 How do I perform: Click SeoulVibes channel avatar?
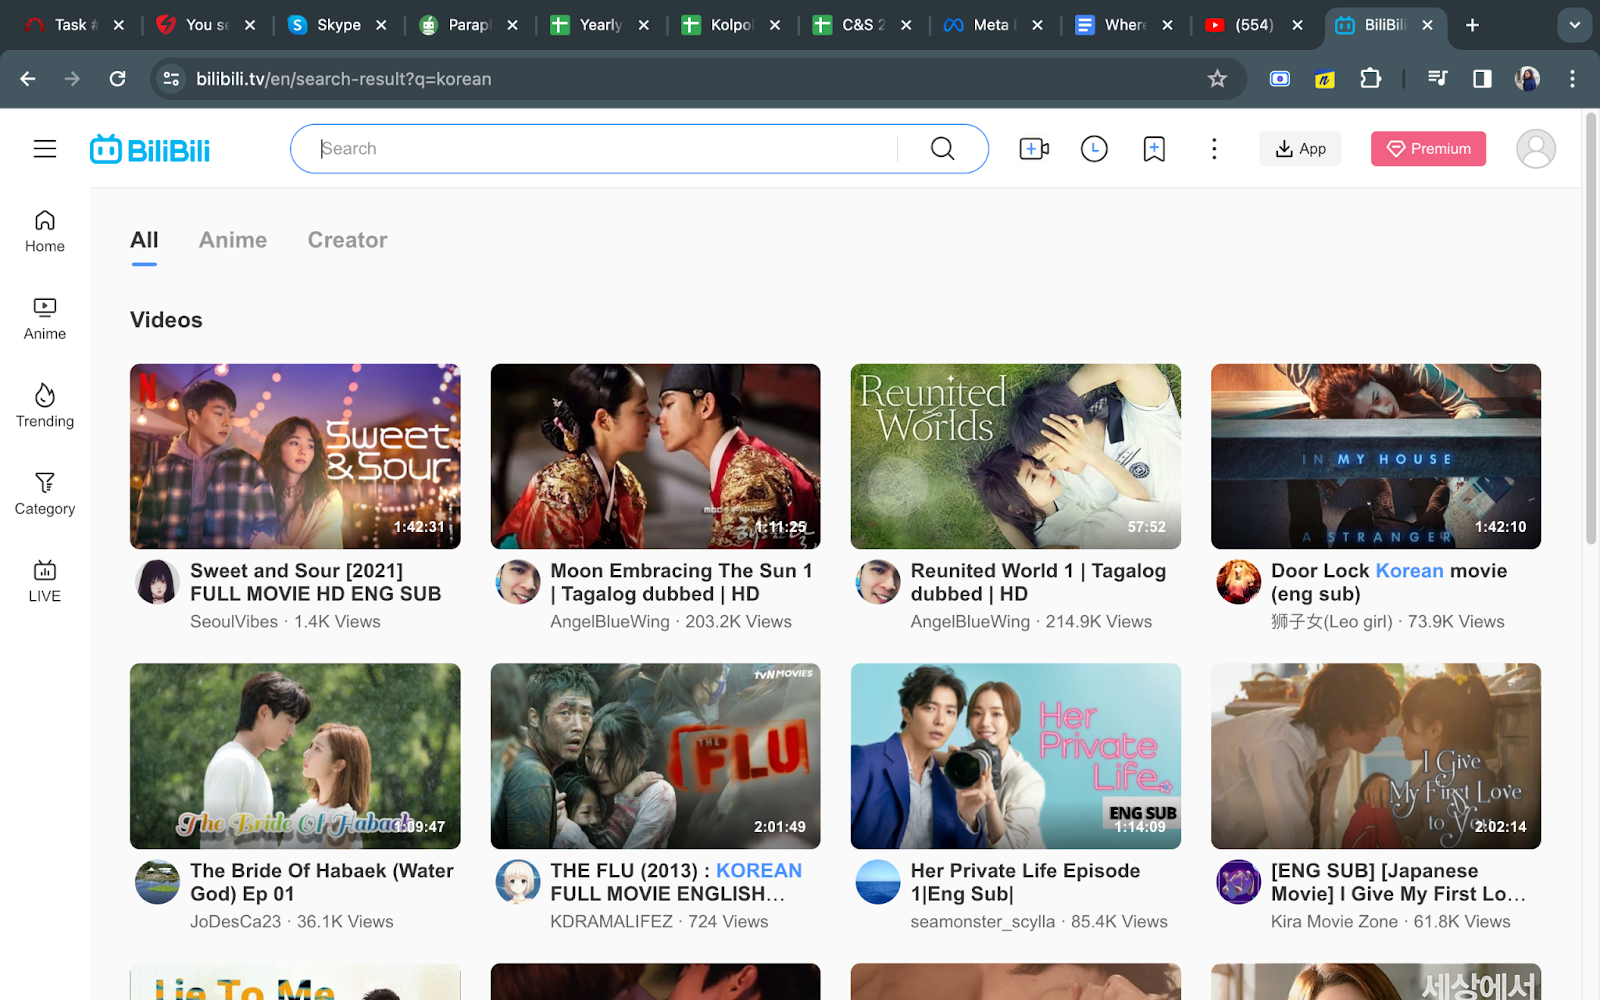157,582
